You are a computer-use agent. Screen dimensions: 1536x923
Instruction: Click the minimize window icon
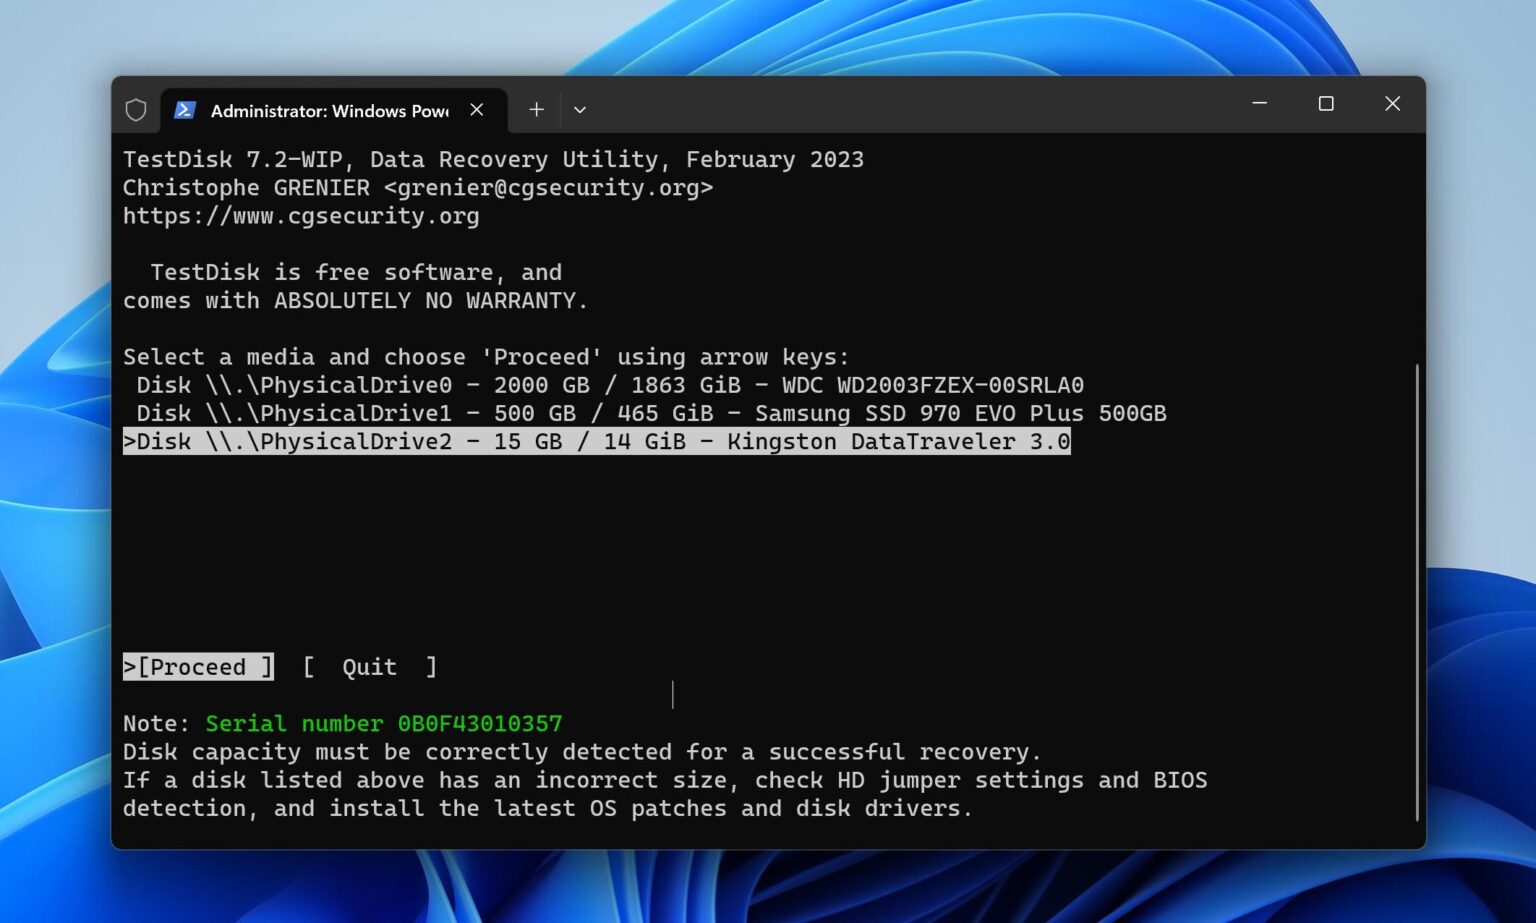tap(1259, 103)
